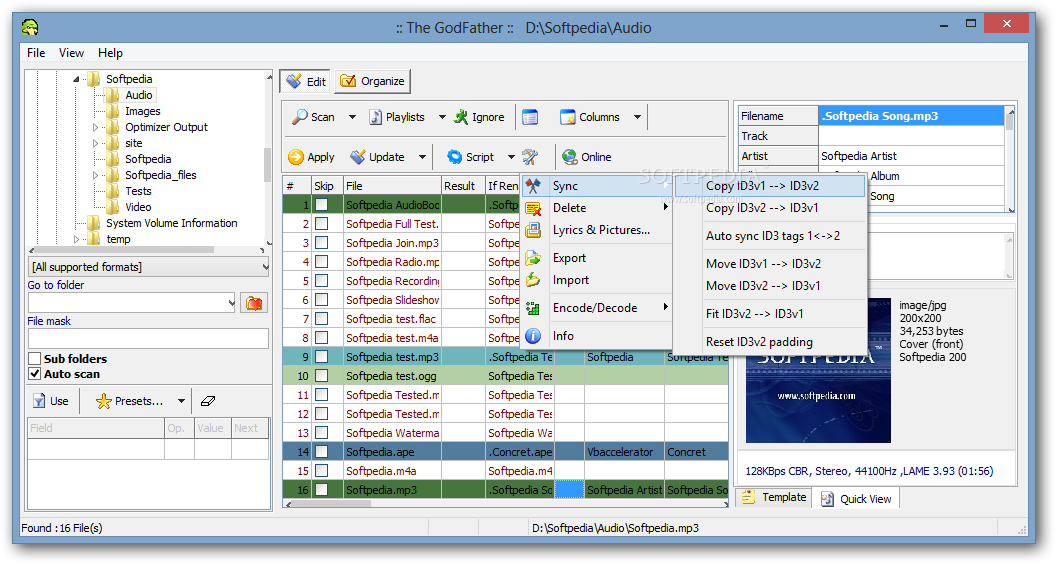
Task: Click the Script toolbar icon
Action: 455,157
